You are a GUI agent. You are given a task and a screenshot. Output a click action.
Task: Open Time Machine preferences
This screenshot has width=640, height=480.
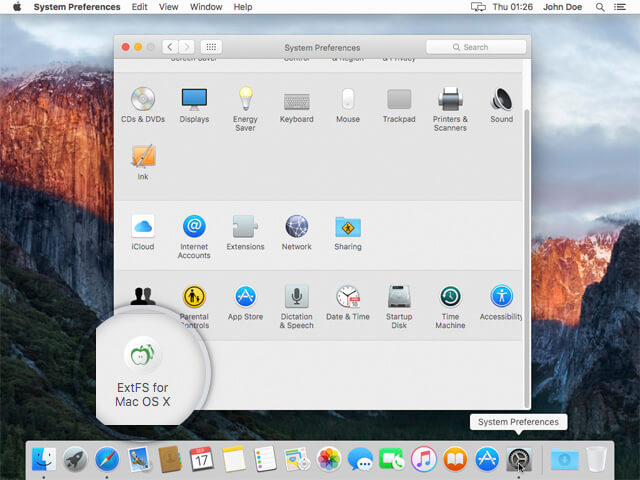(450, 297)
